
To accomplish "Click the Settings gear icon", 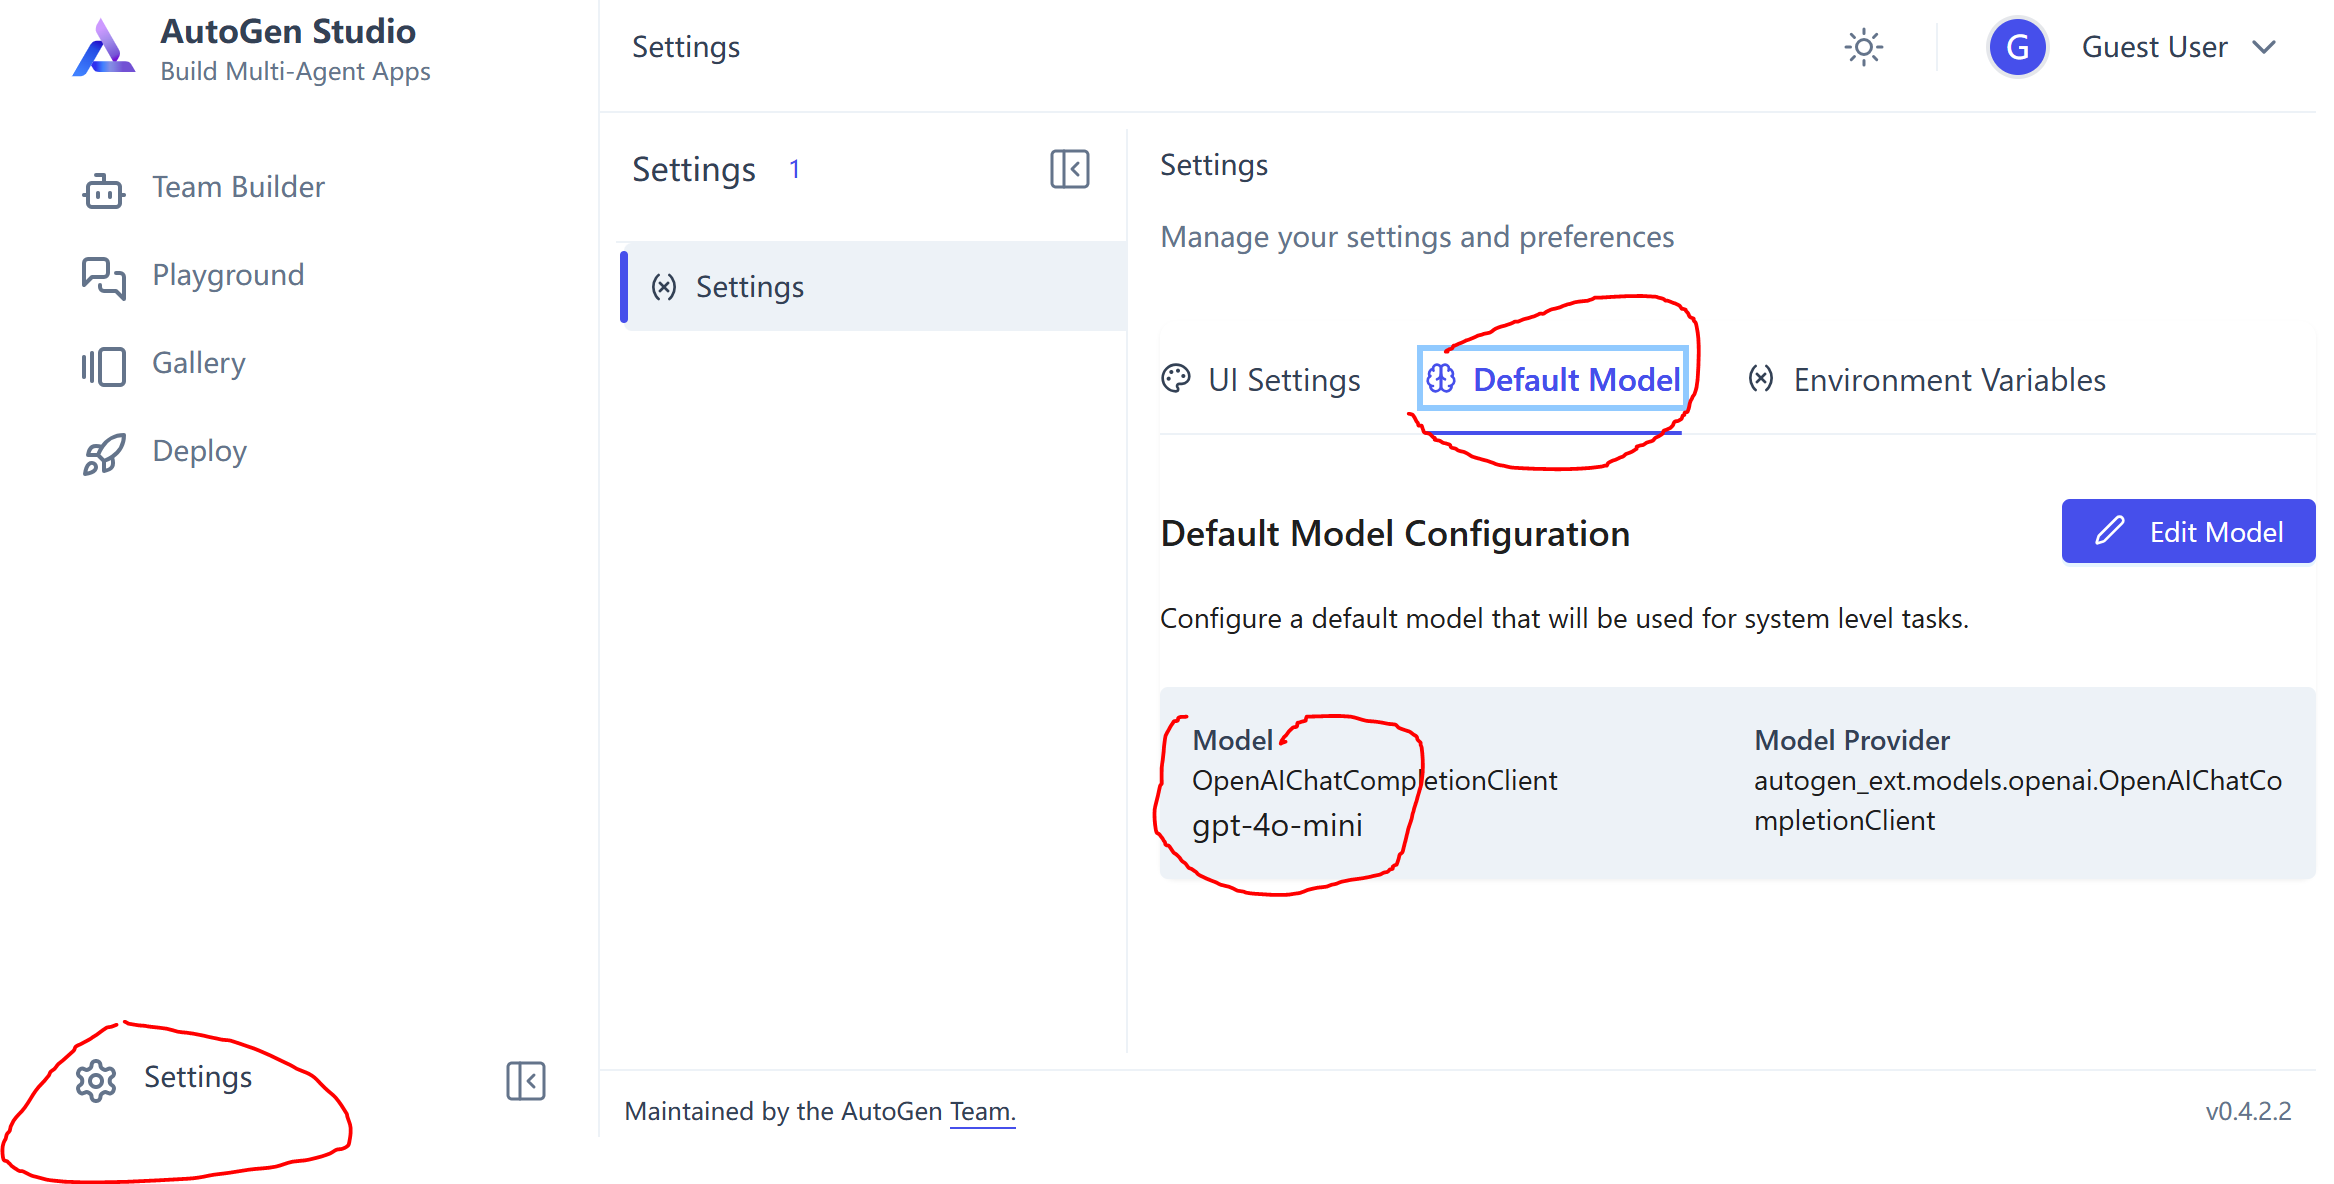I will pos(96,1080).
